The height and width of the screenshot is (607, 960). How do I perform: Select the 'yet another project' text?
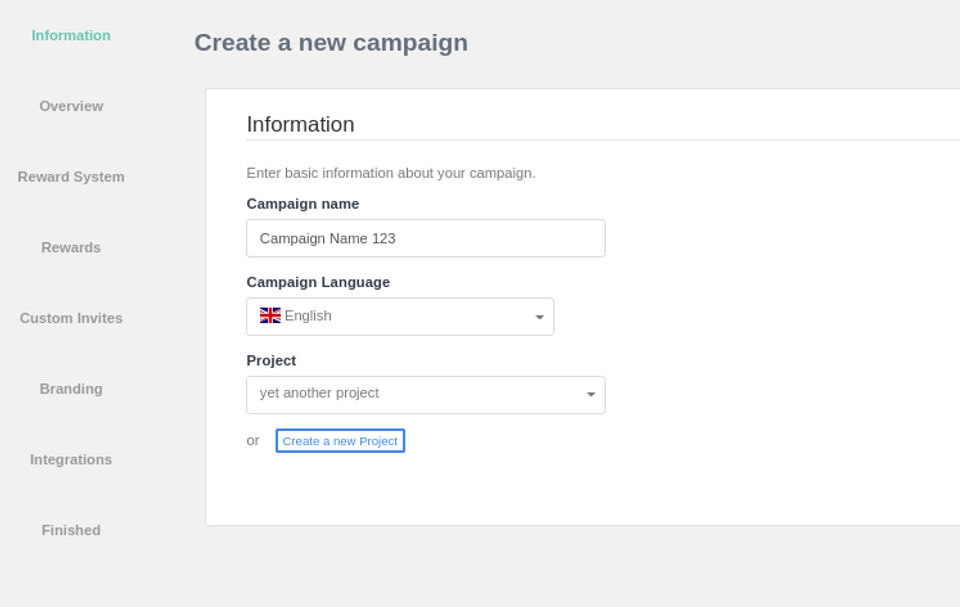pos(319,393)
